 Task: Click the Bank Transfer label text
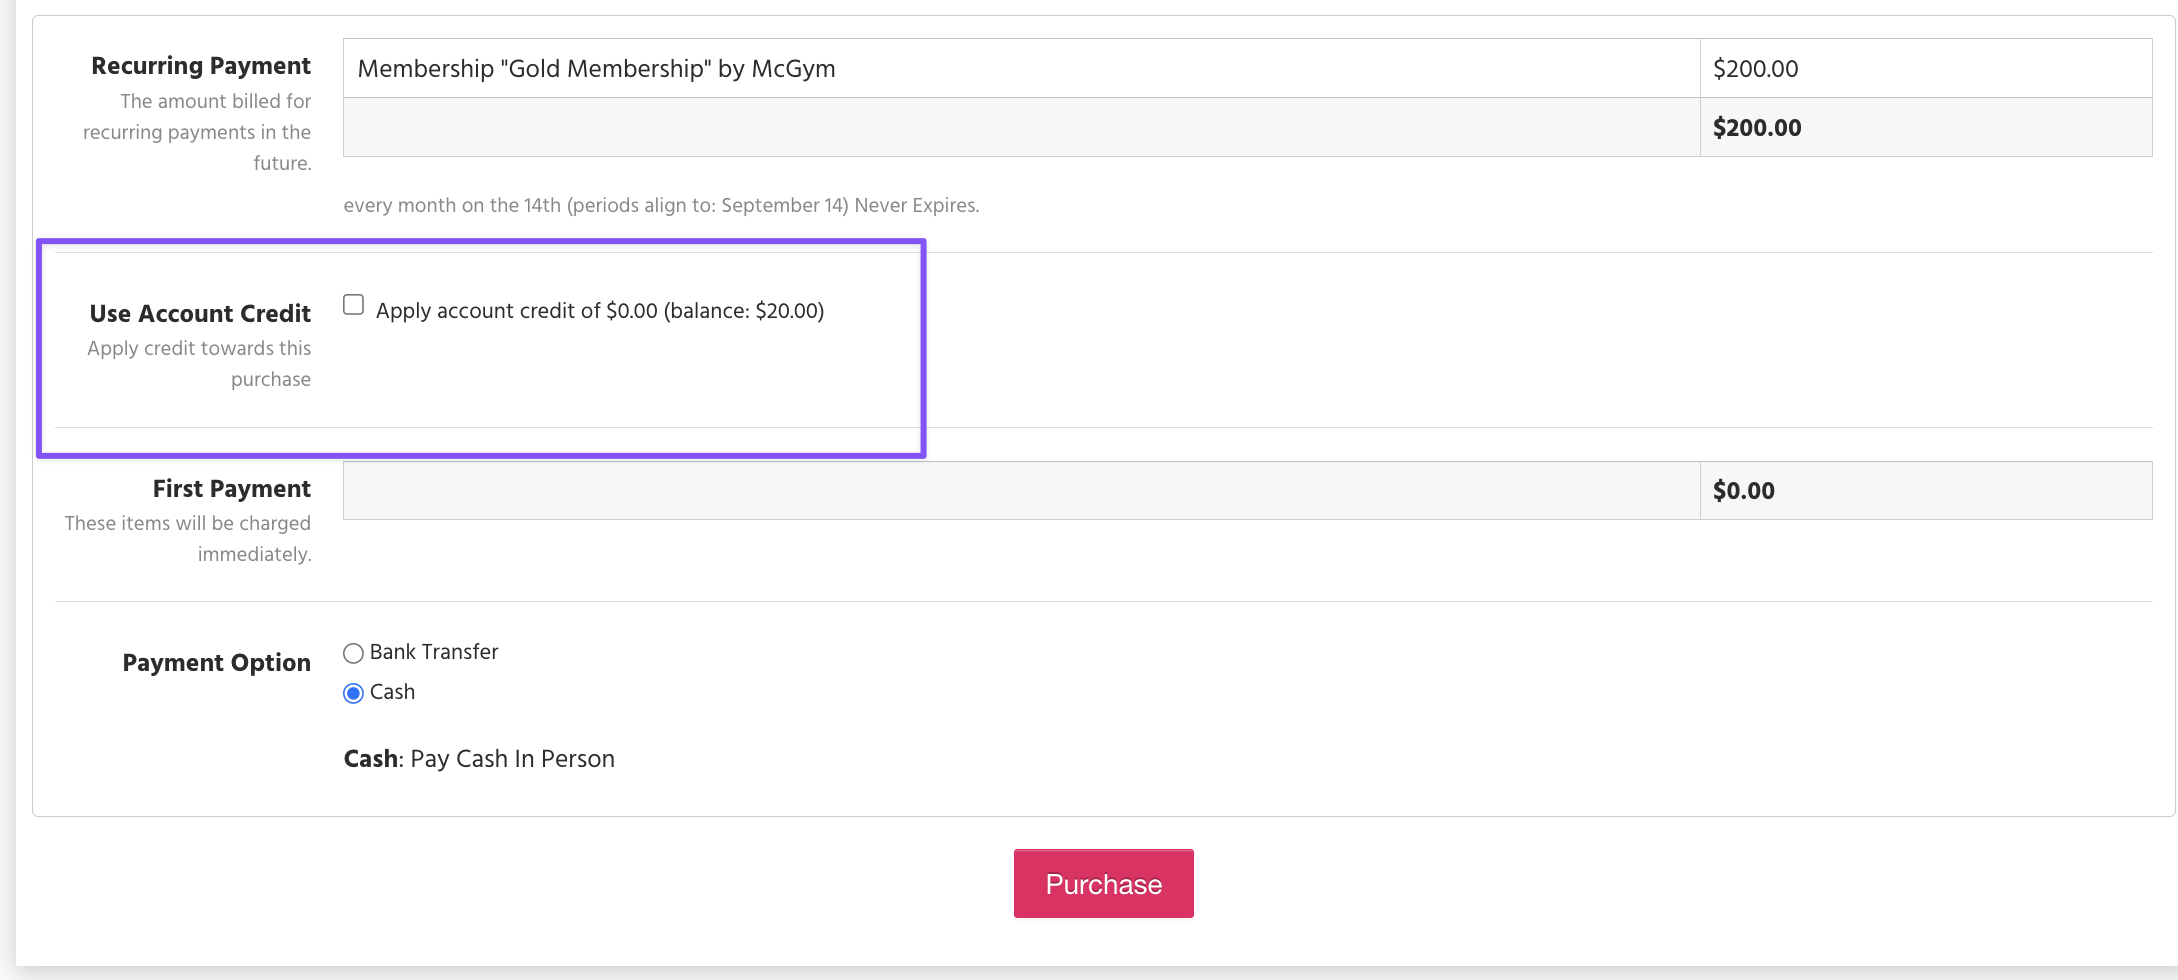click(434, 652)
